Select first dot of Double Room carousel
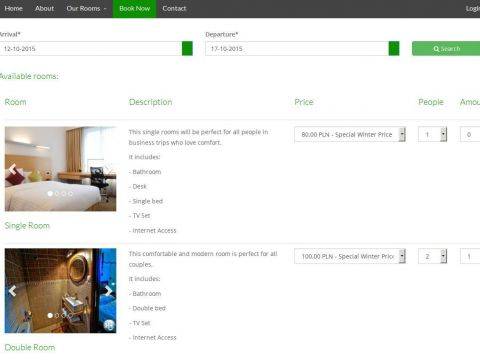 (x=50, y=315)
